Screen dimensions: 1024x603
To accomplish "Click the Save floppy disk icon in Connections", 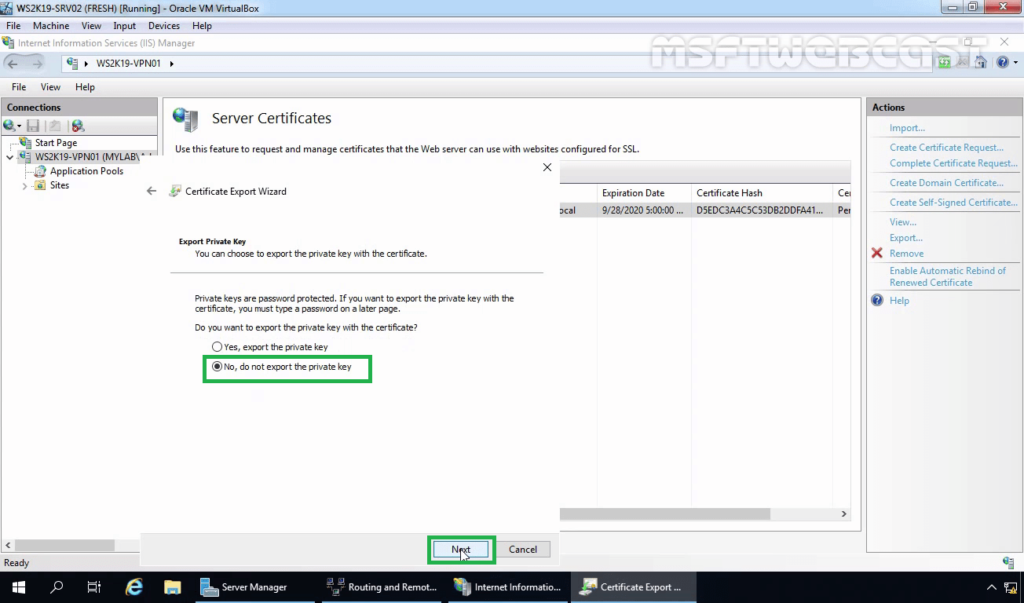I will point(33,125).
